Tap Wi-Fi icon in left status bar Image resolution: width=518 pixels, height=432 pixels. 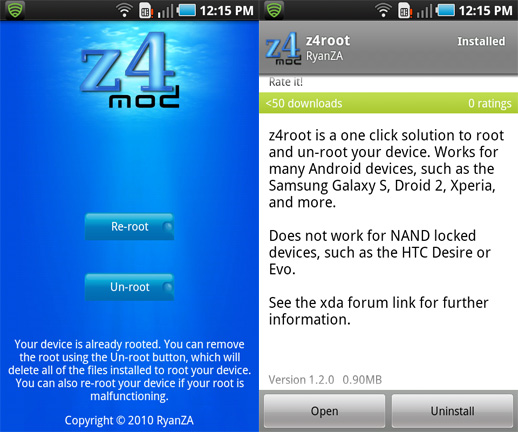point(124,11)
